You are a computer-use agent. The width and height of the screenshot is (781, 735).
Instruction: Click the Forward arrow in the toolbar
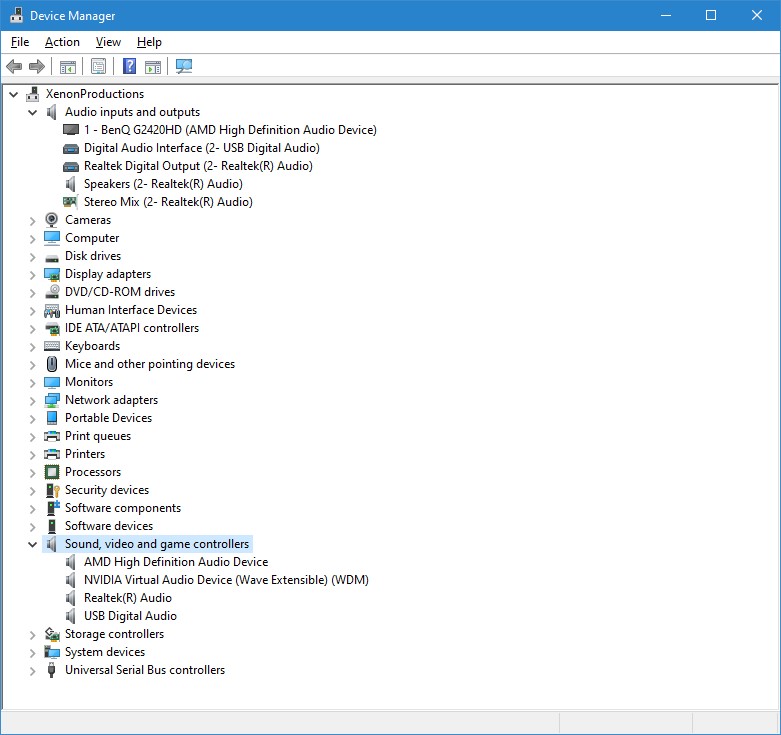(x=37, y=67)
